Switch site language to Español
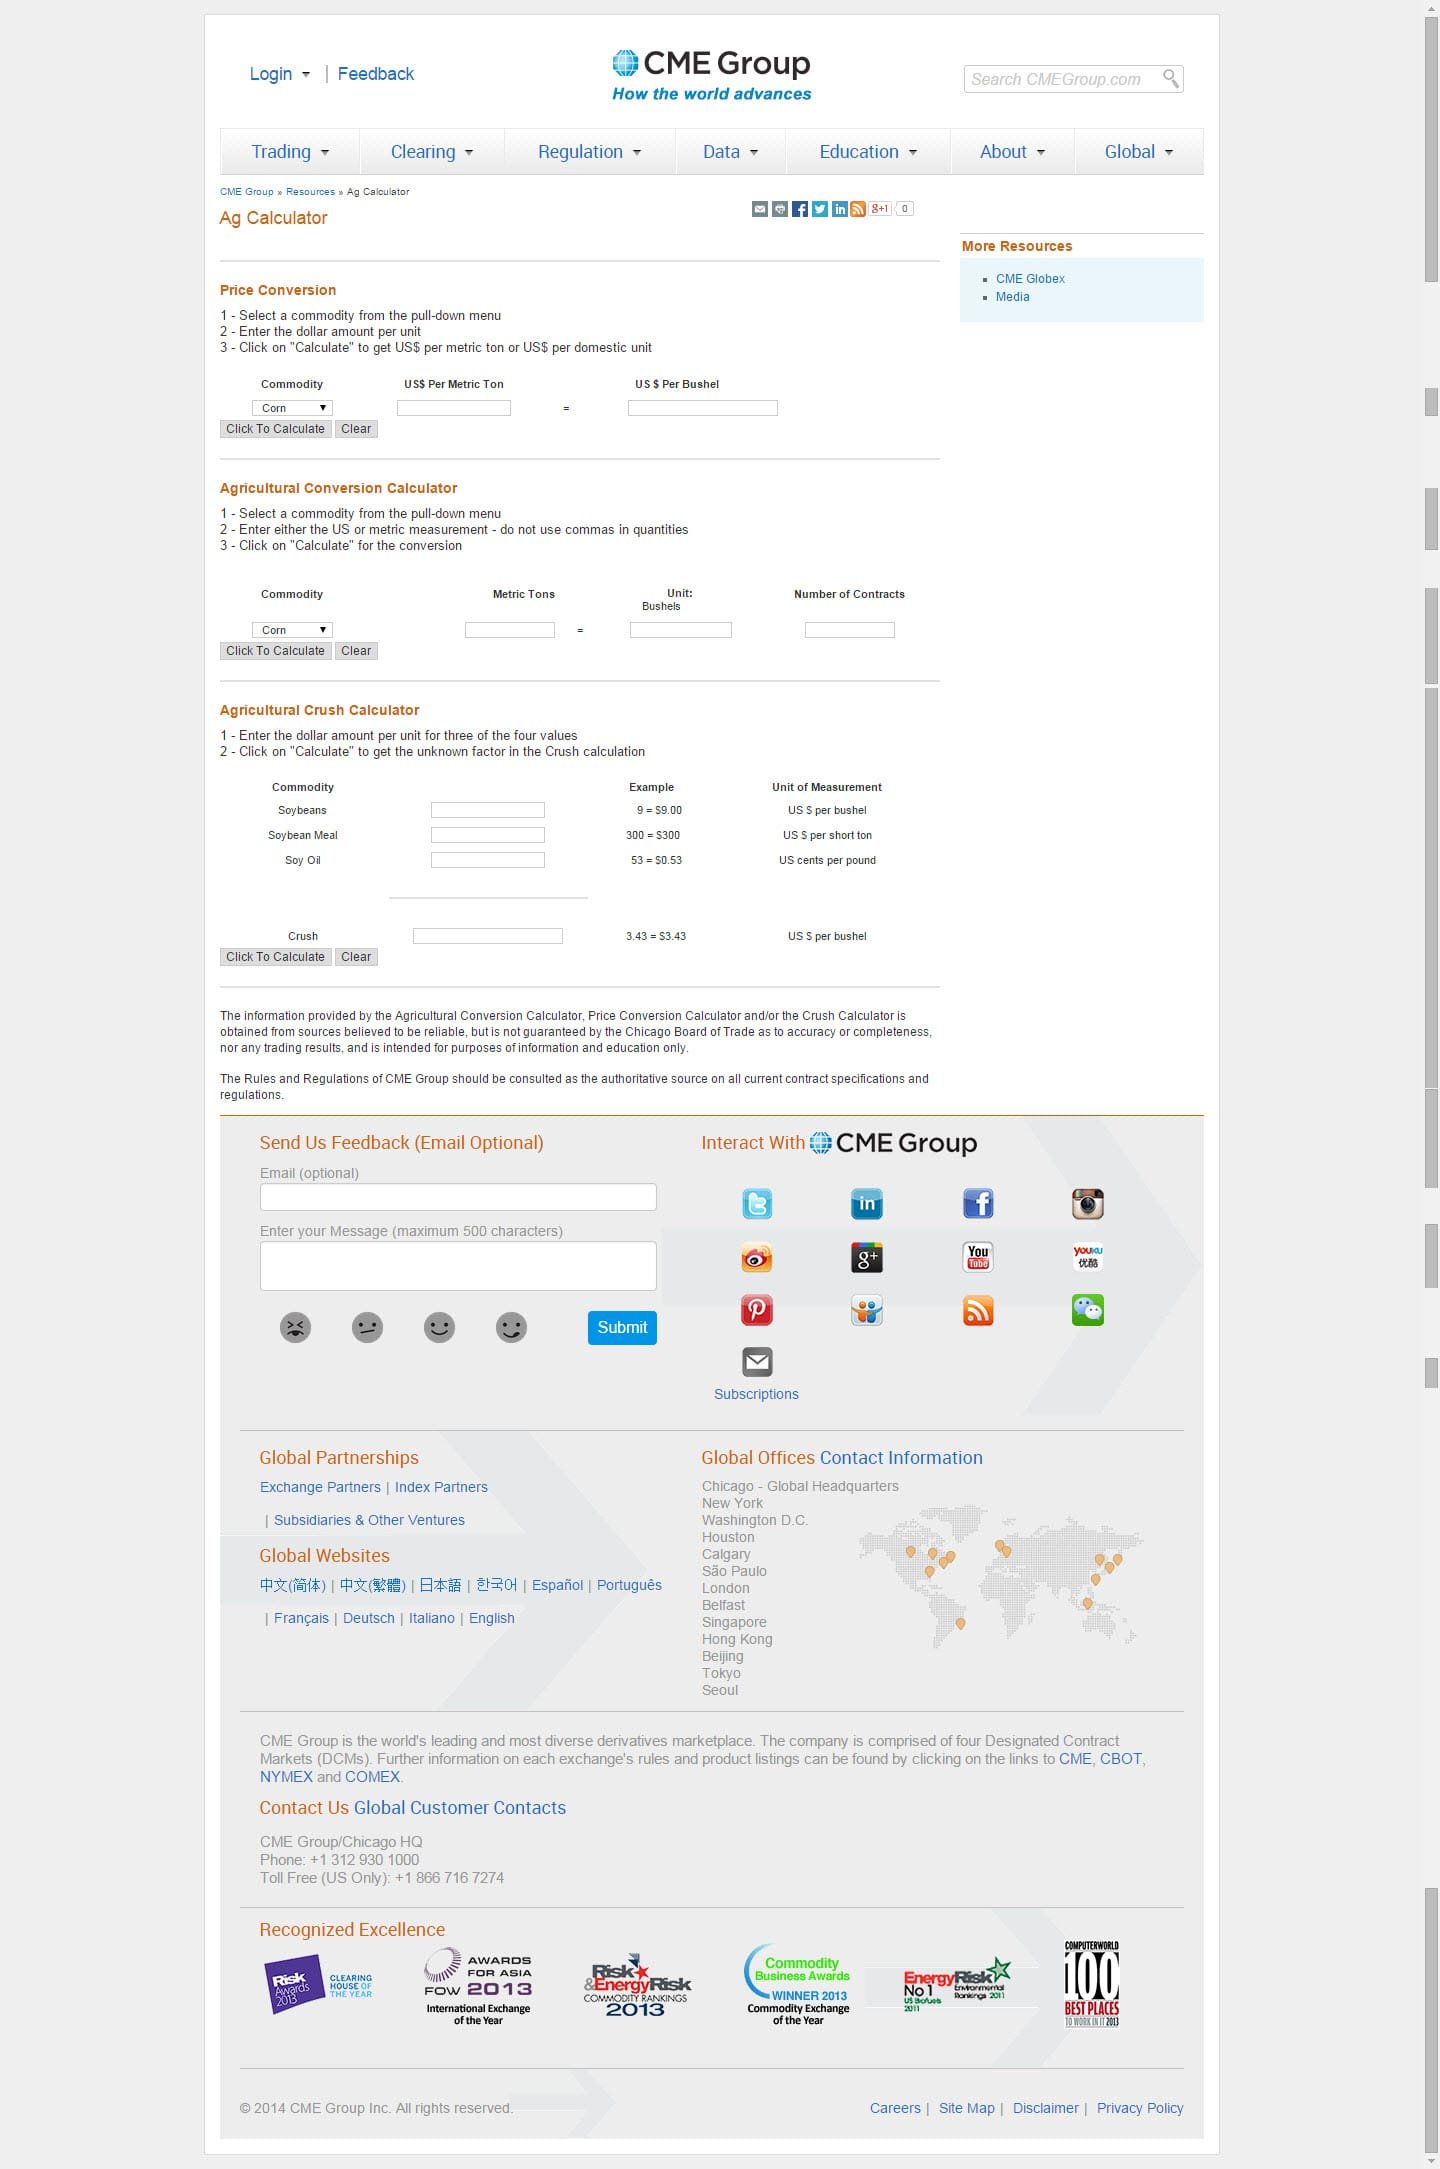The image size is (1440, 2169). point(558,1586)
